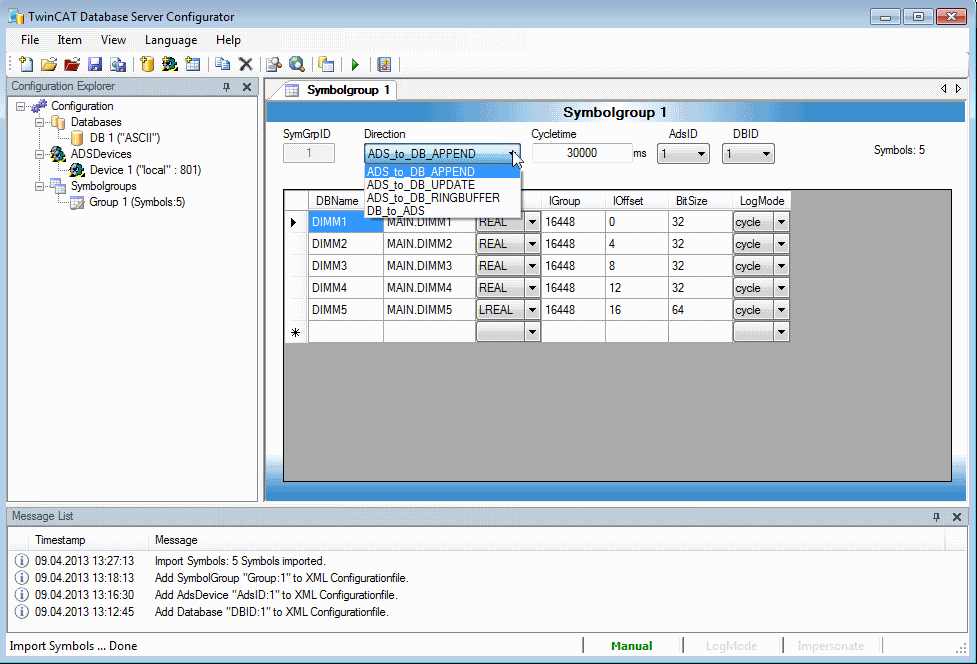
Task: Open the DBID dropdown
Action: (x=748, y=153)
